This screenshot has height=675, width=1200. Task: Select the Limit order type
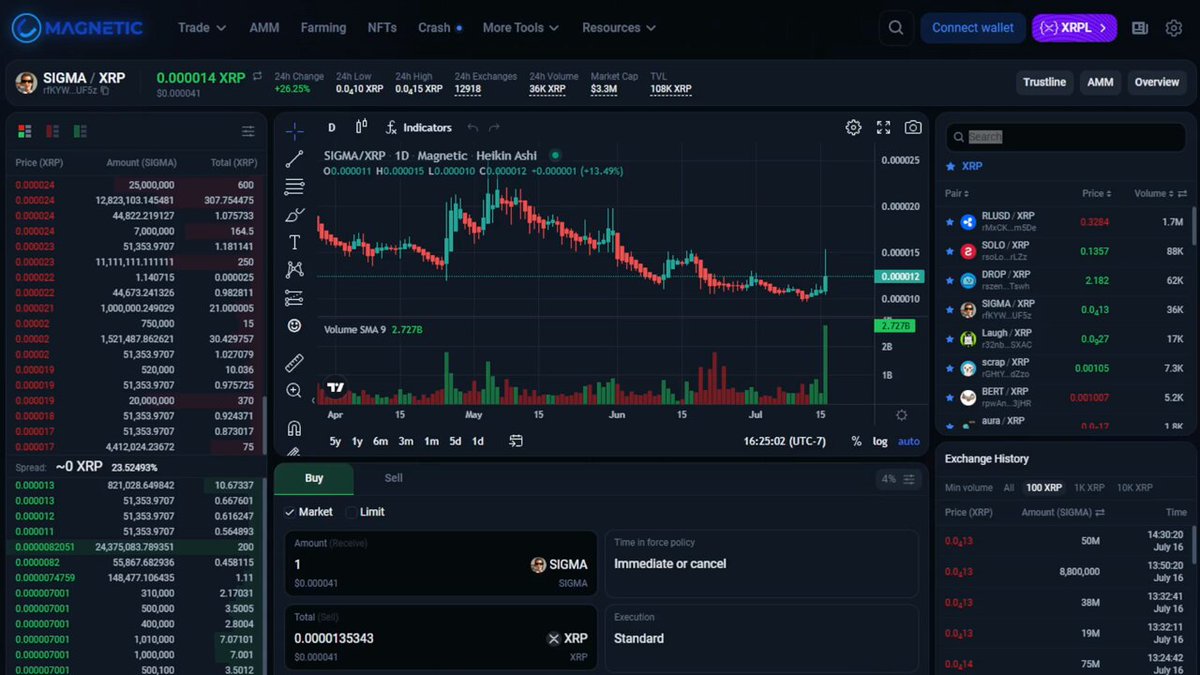point(365,512)
